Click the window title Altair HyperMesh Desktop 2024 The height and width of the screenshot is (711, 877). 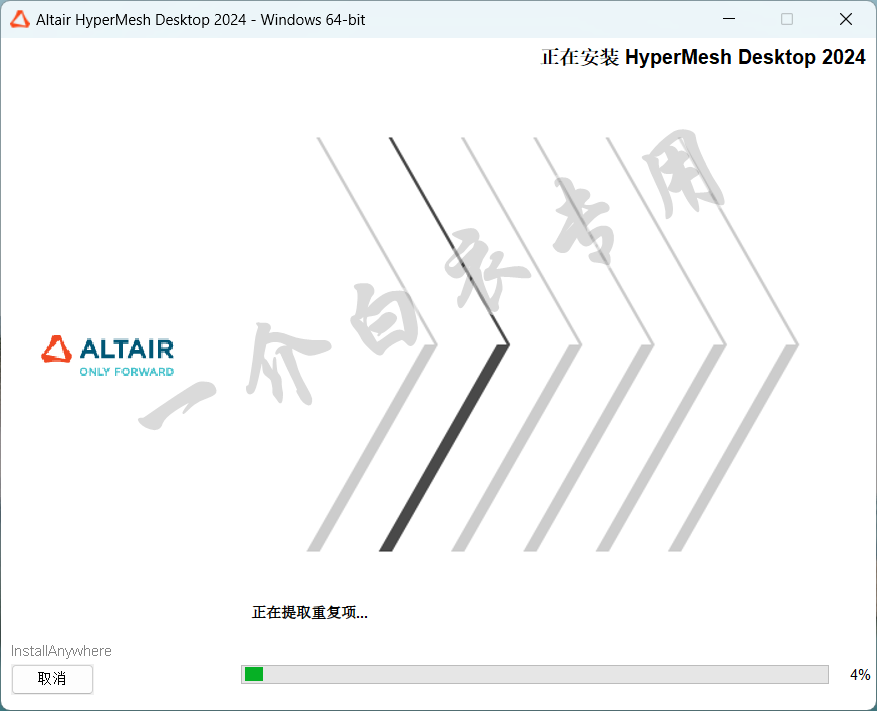point(201,20)
